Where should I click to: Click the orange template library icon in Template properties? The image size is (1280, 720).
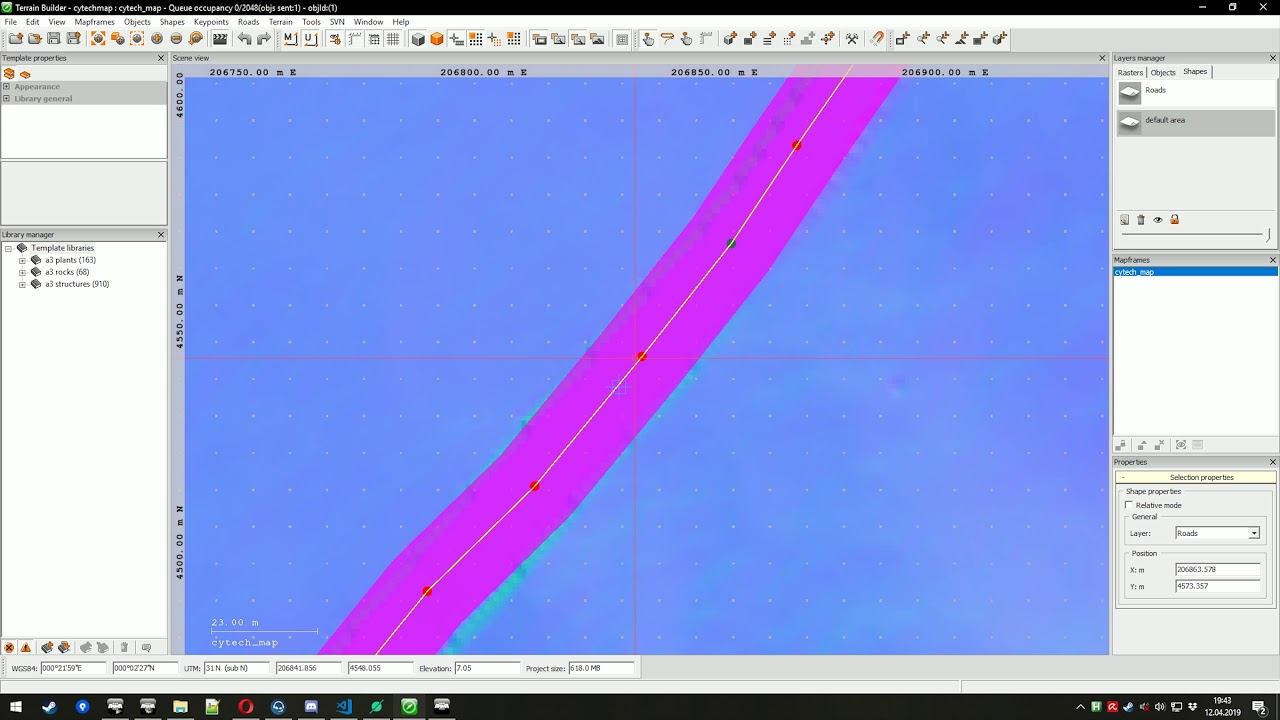[x=9, y=74]
